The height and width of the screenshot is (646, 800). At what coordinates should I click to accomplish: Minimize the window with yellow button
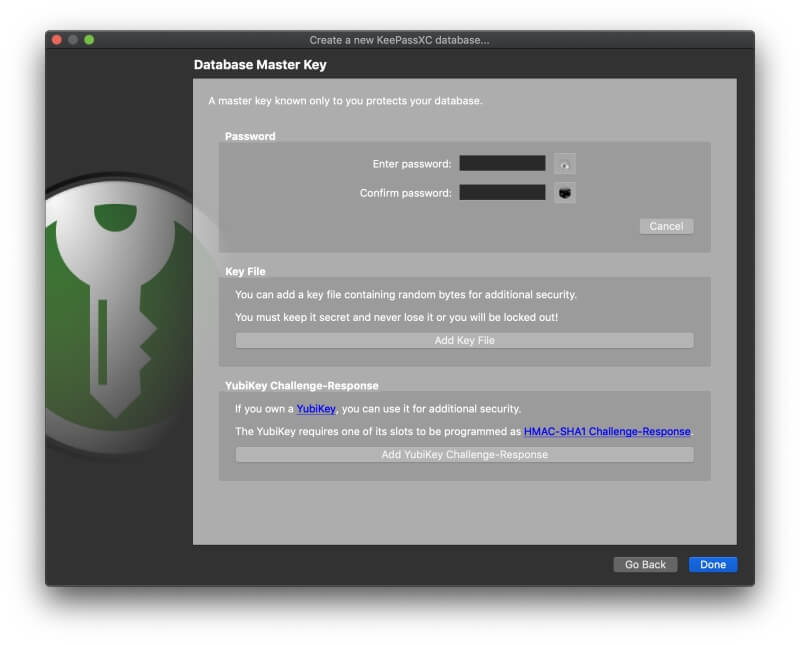coord(73,40)
